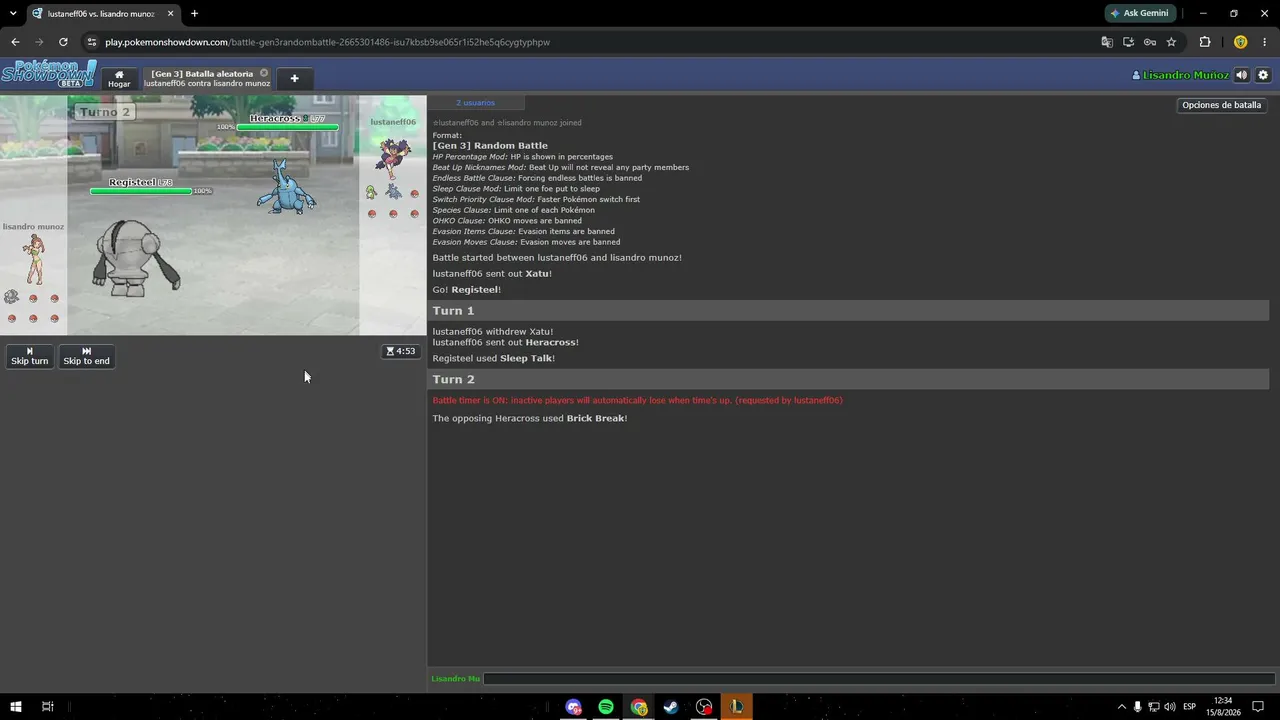Screen dimensions: 1280x720
Task: Click the Pokémon Showdown logo
Action: [49, 74]
